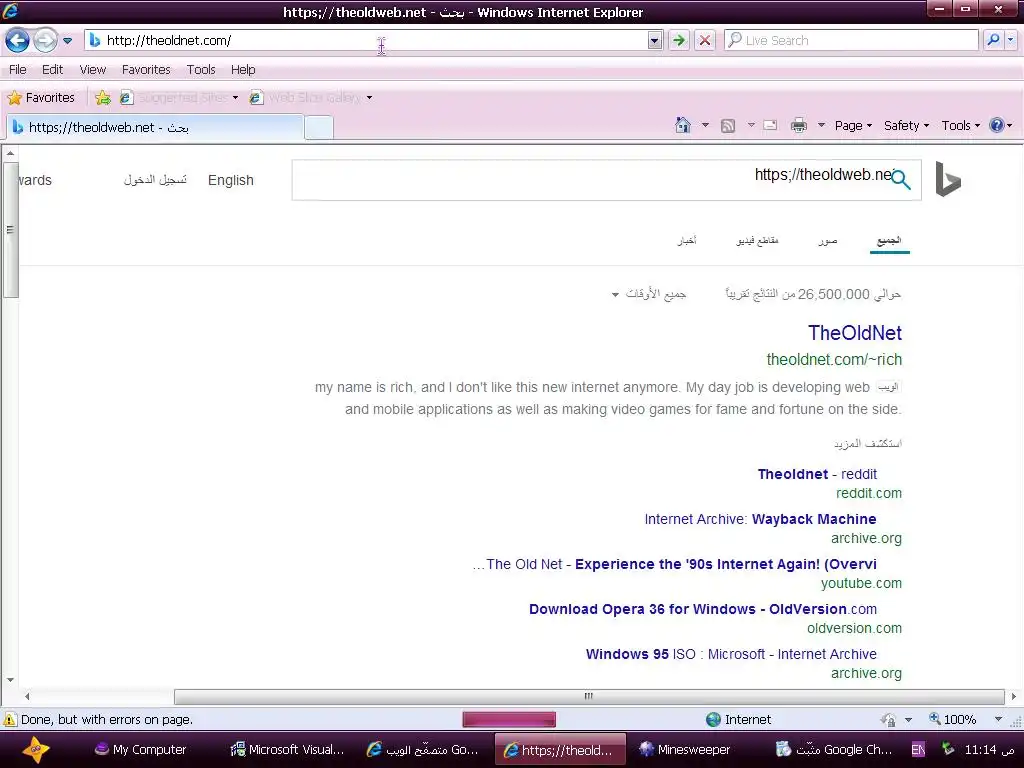Open the Safety command menu
Screen dimensions: 1024x768
point(906,125)
